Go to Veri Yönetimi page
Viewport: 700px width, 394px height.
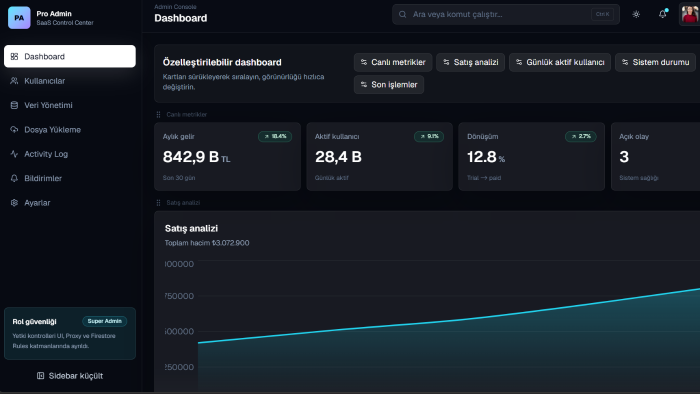(x=70, y=105)
